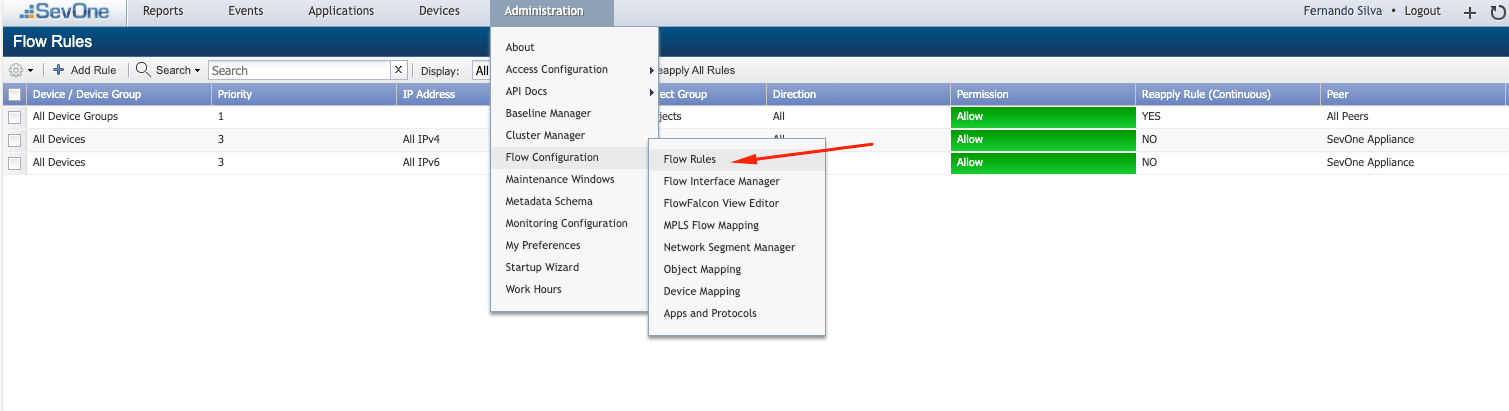Click the refresh icon in top-right corner
This screenshot has width=1509, height=411.
[1497, 12]
